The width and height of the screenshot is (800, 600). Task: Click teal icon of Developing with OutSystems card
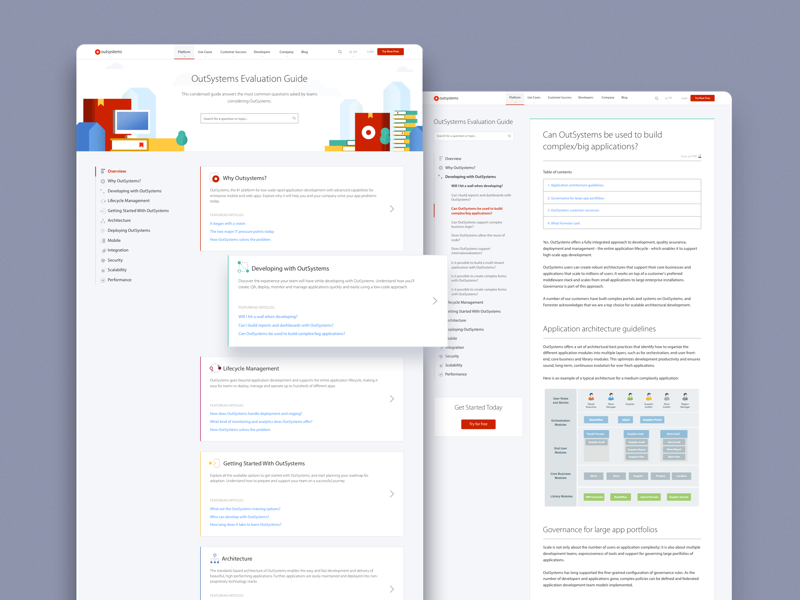coord(243,266)
